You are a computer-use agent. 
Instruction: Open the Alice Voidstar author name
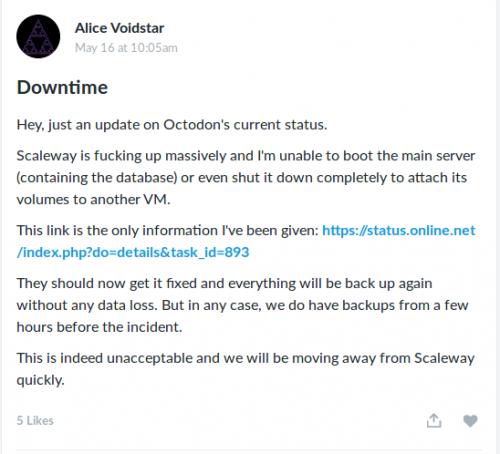coord(119,28)
